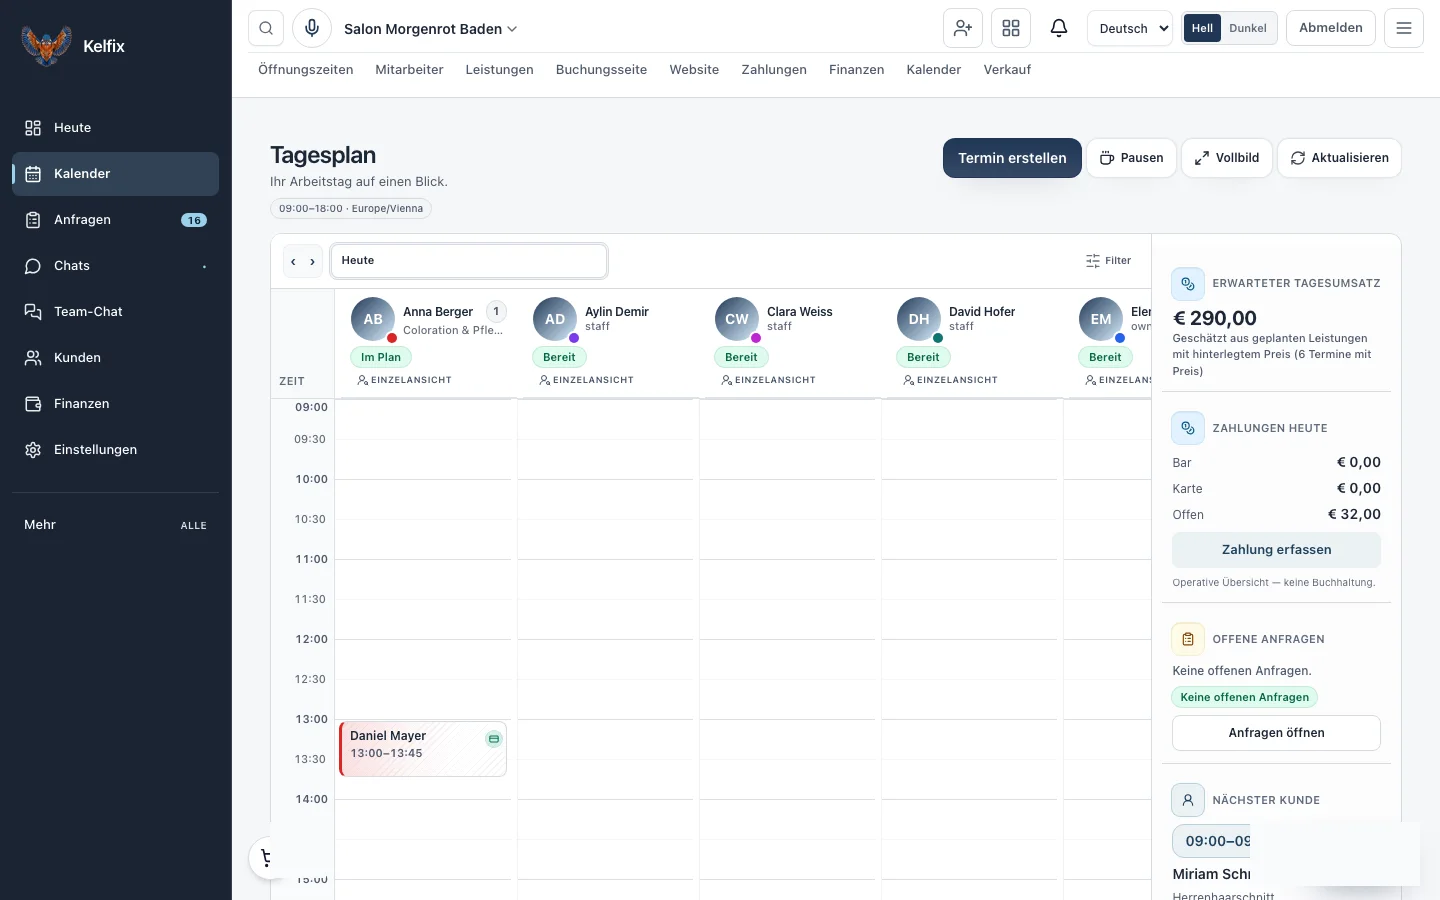Click the search magnifier icon
1440x900 pixels.
(266, 28)
